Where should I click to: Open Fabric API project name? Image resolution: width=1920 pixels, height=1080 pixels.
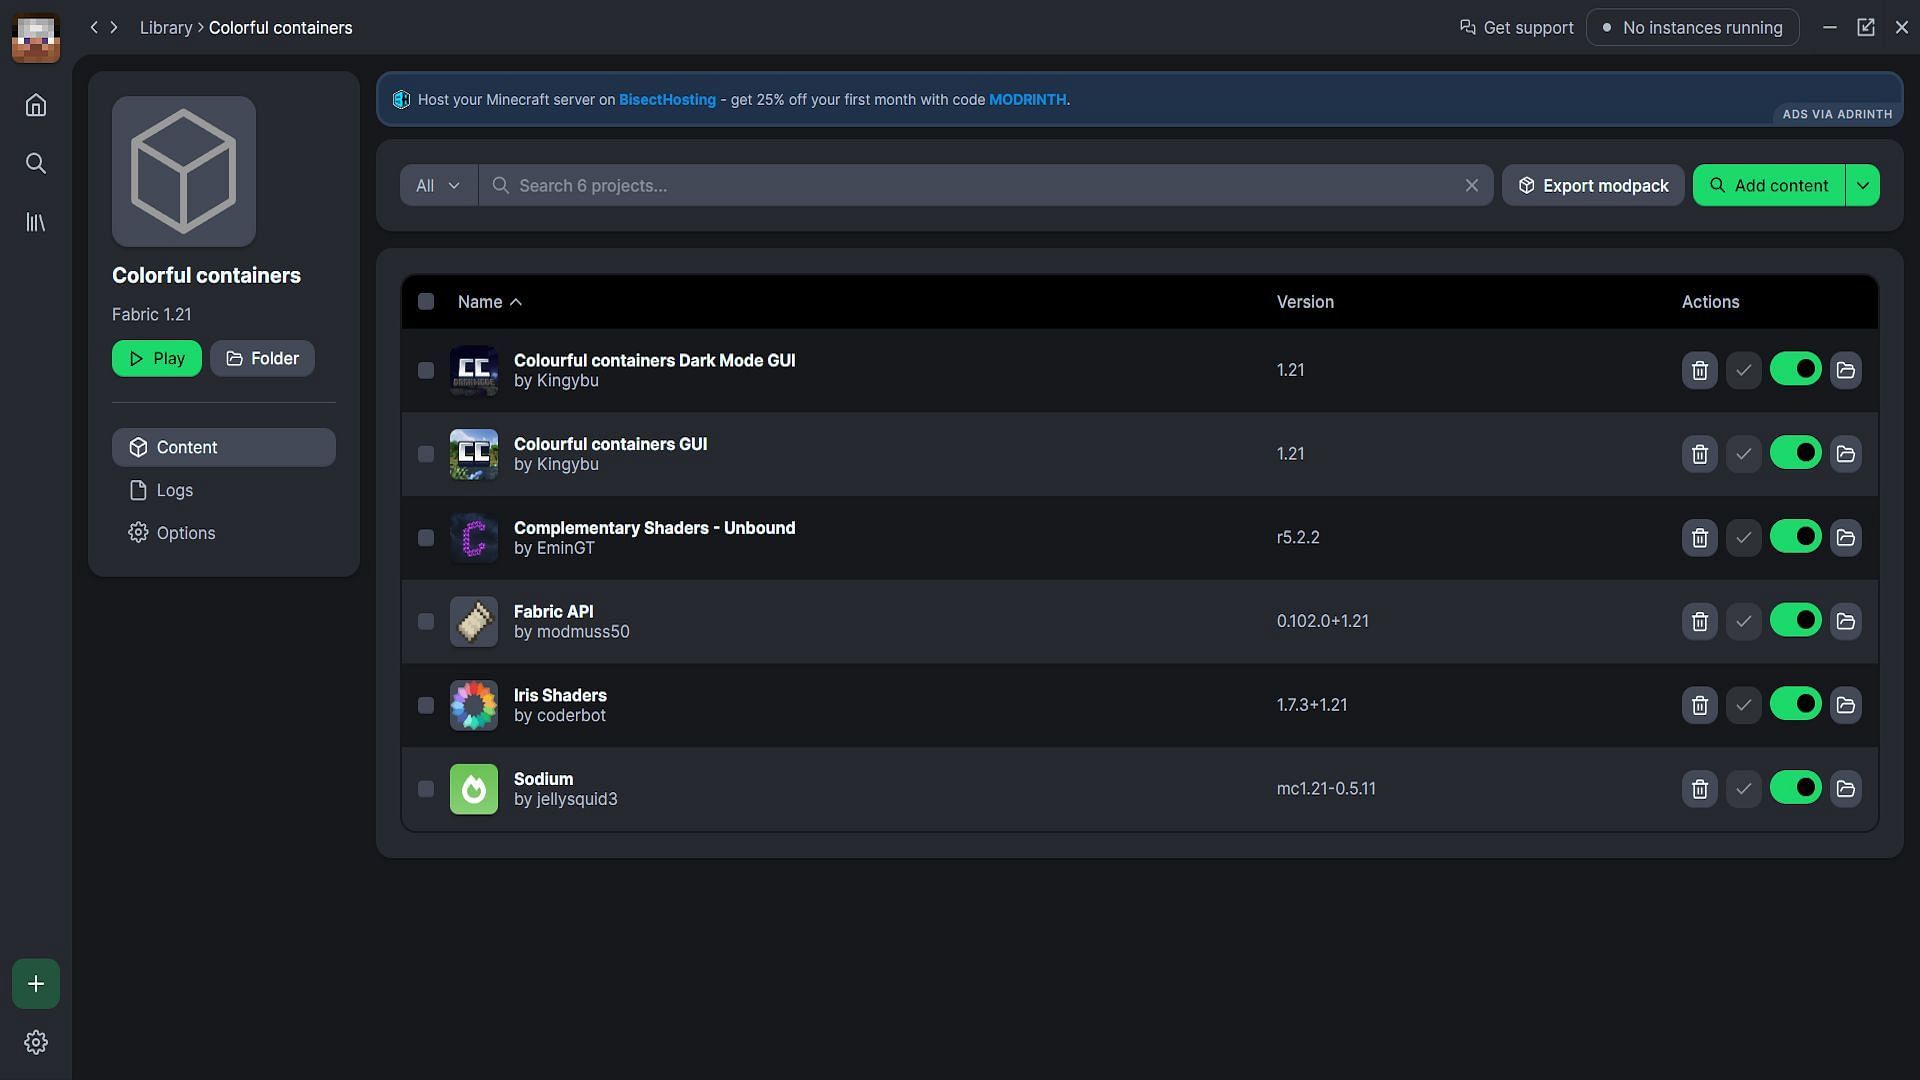(553, 611)
